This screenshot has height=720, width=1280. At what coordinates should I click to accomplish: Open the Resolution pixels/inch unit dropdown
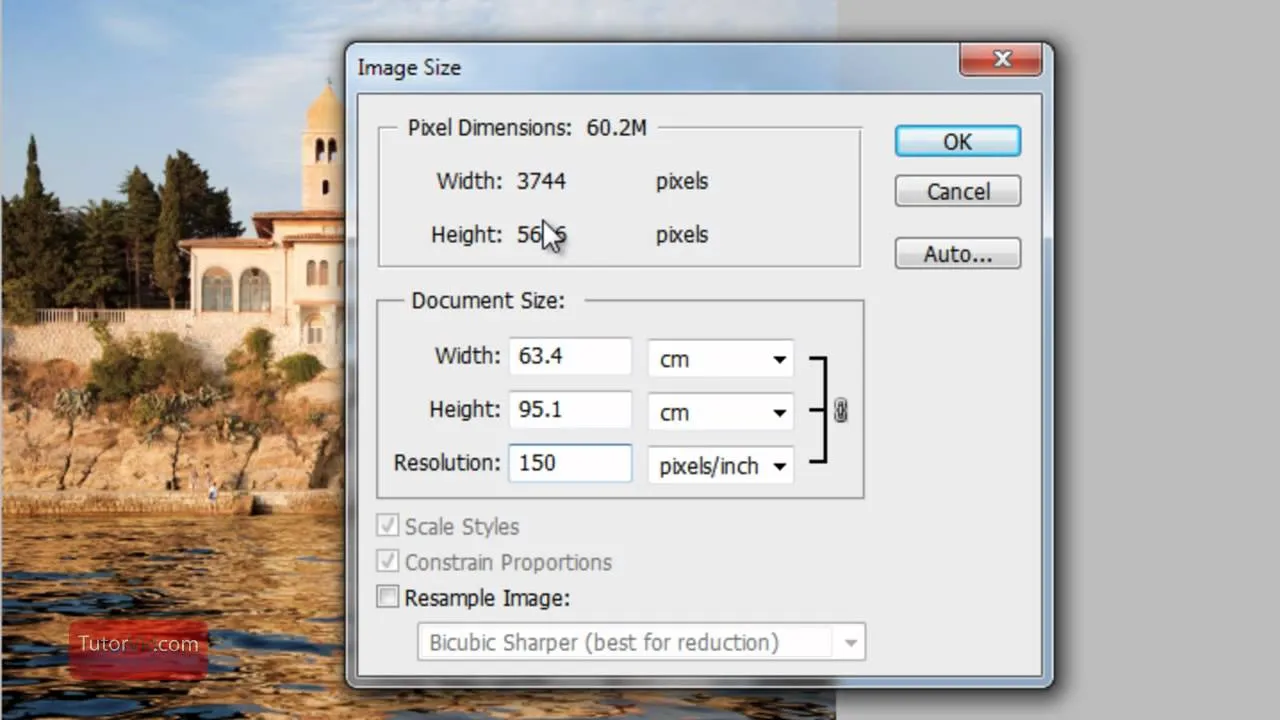point(720,466)
